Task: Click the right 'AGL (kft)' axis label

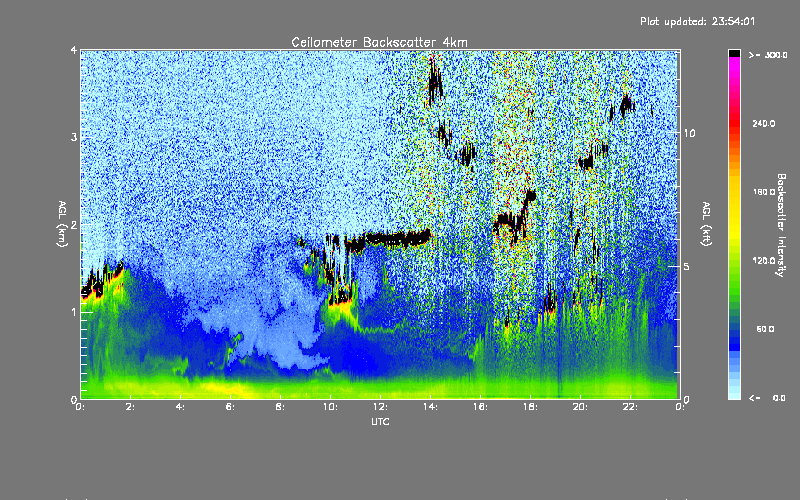Action: [706, 224]
